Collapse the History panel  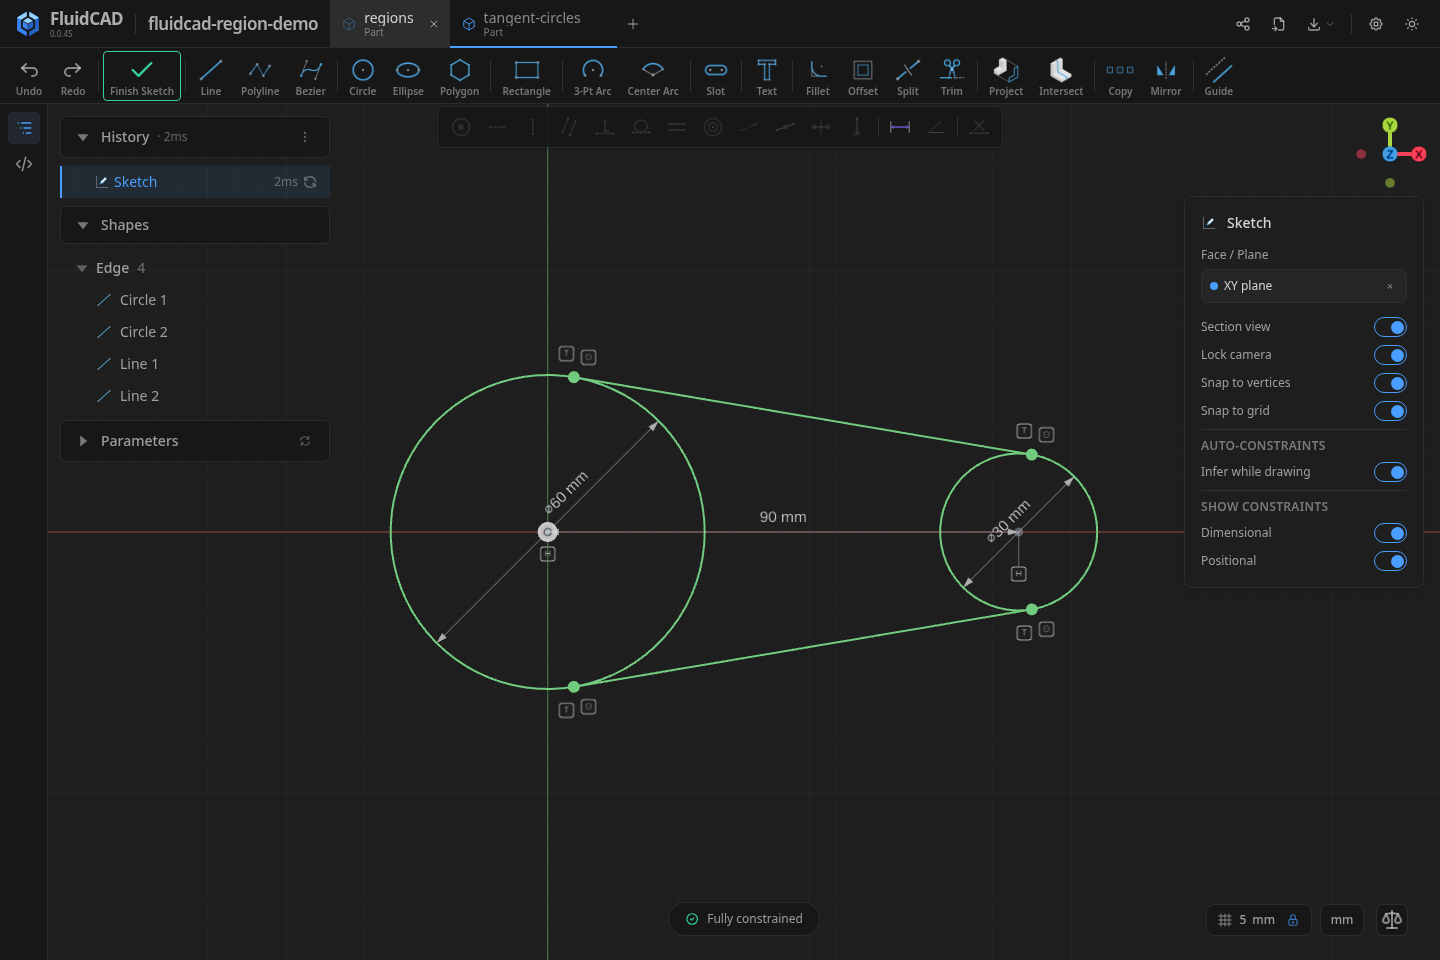[x=83, y=137]
